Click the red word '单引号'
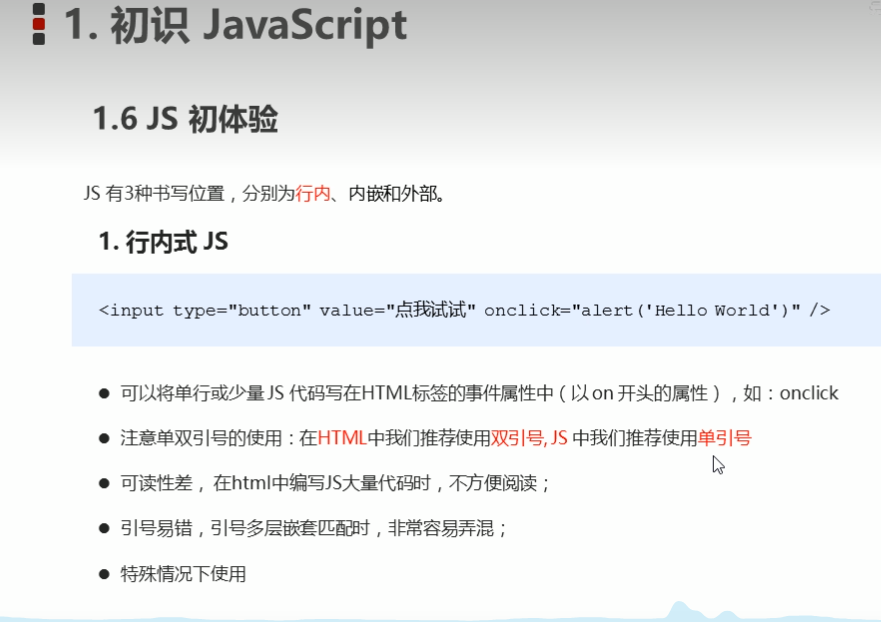Image resolution: width=881 pixels, height=622 pixels. 724,438
